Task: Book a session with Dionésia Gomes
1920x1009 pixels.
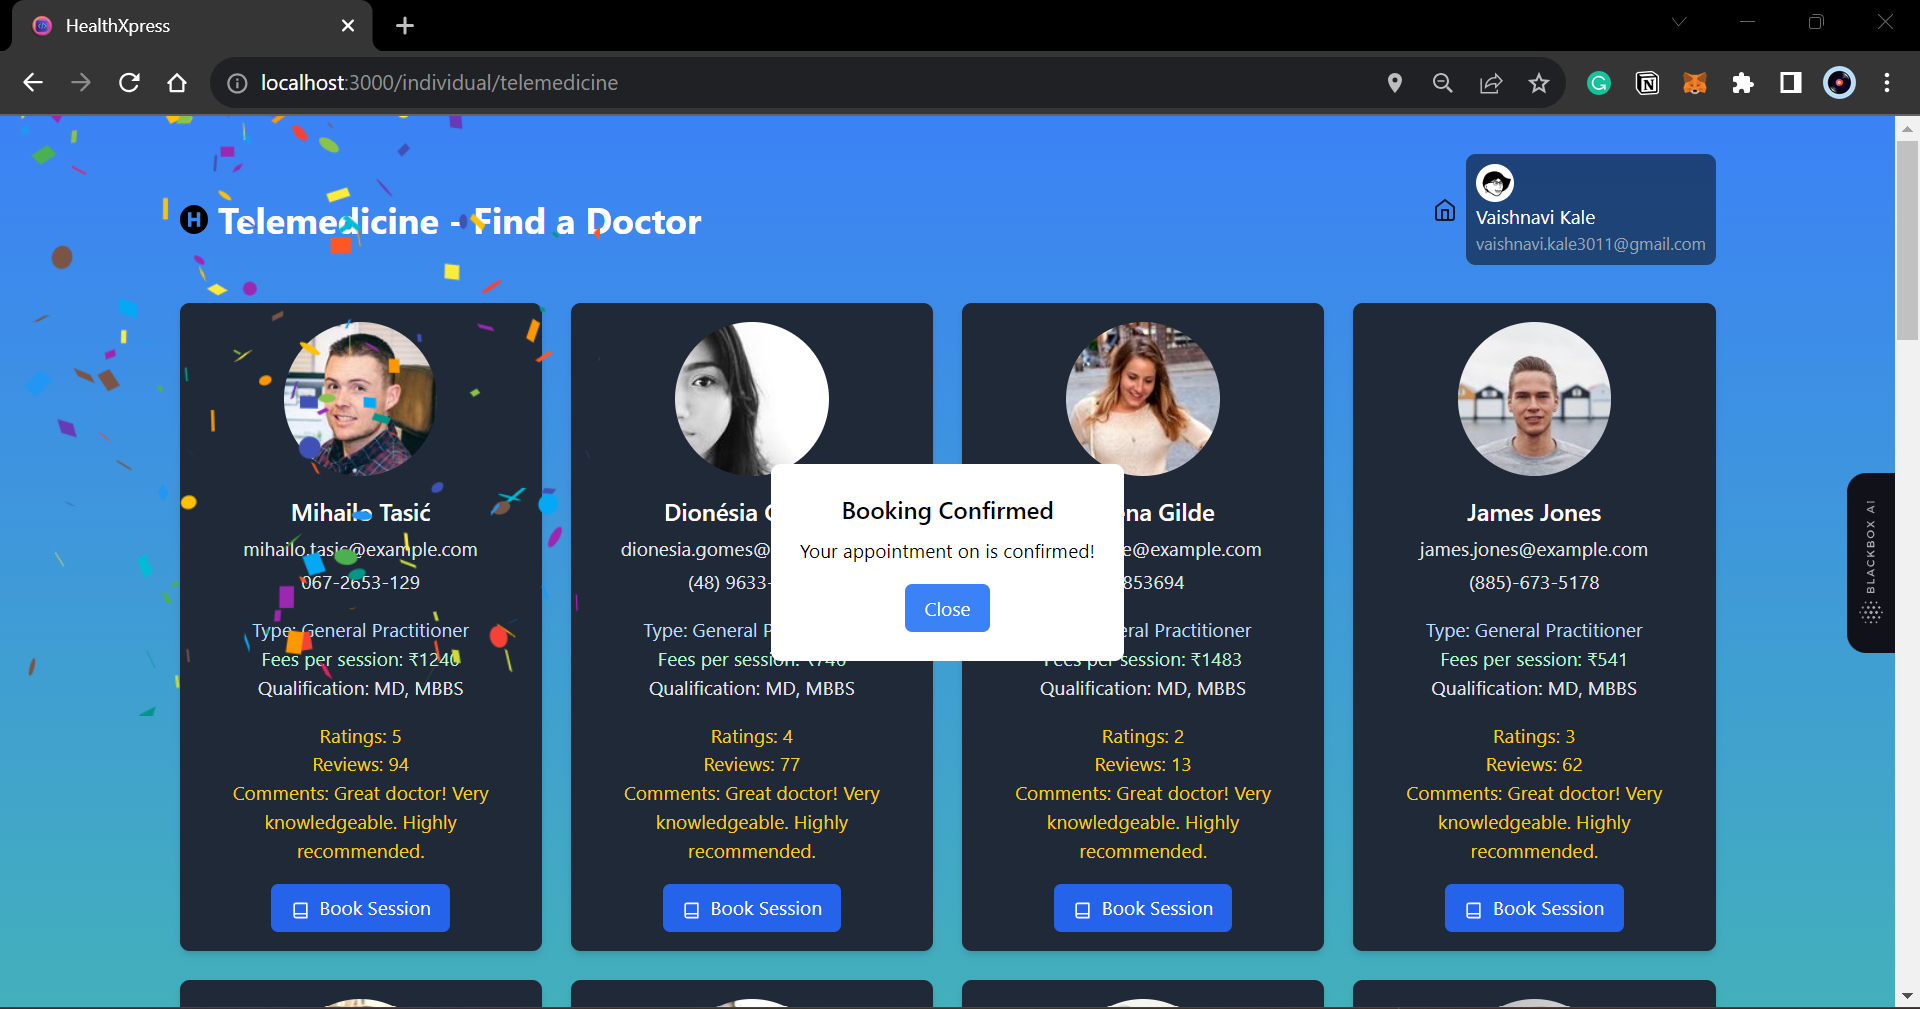Action: 752,908
